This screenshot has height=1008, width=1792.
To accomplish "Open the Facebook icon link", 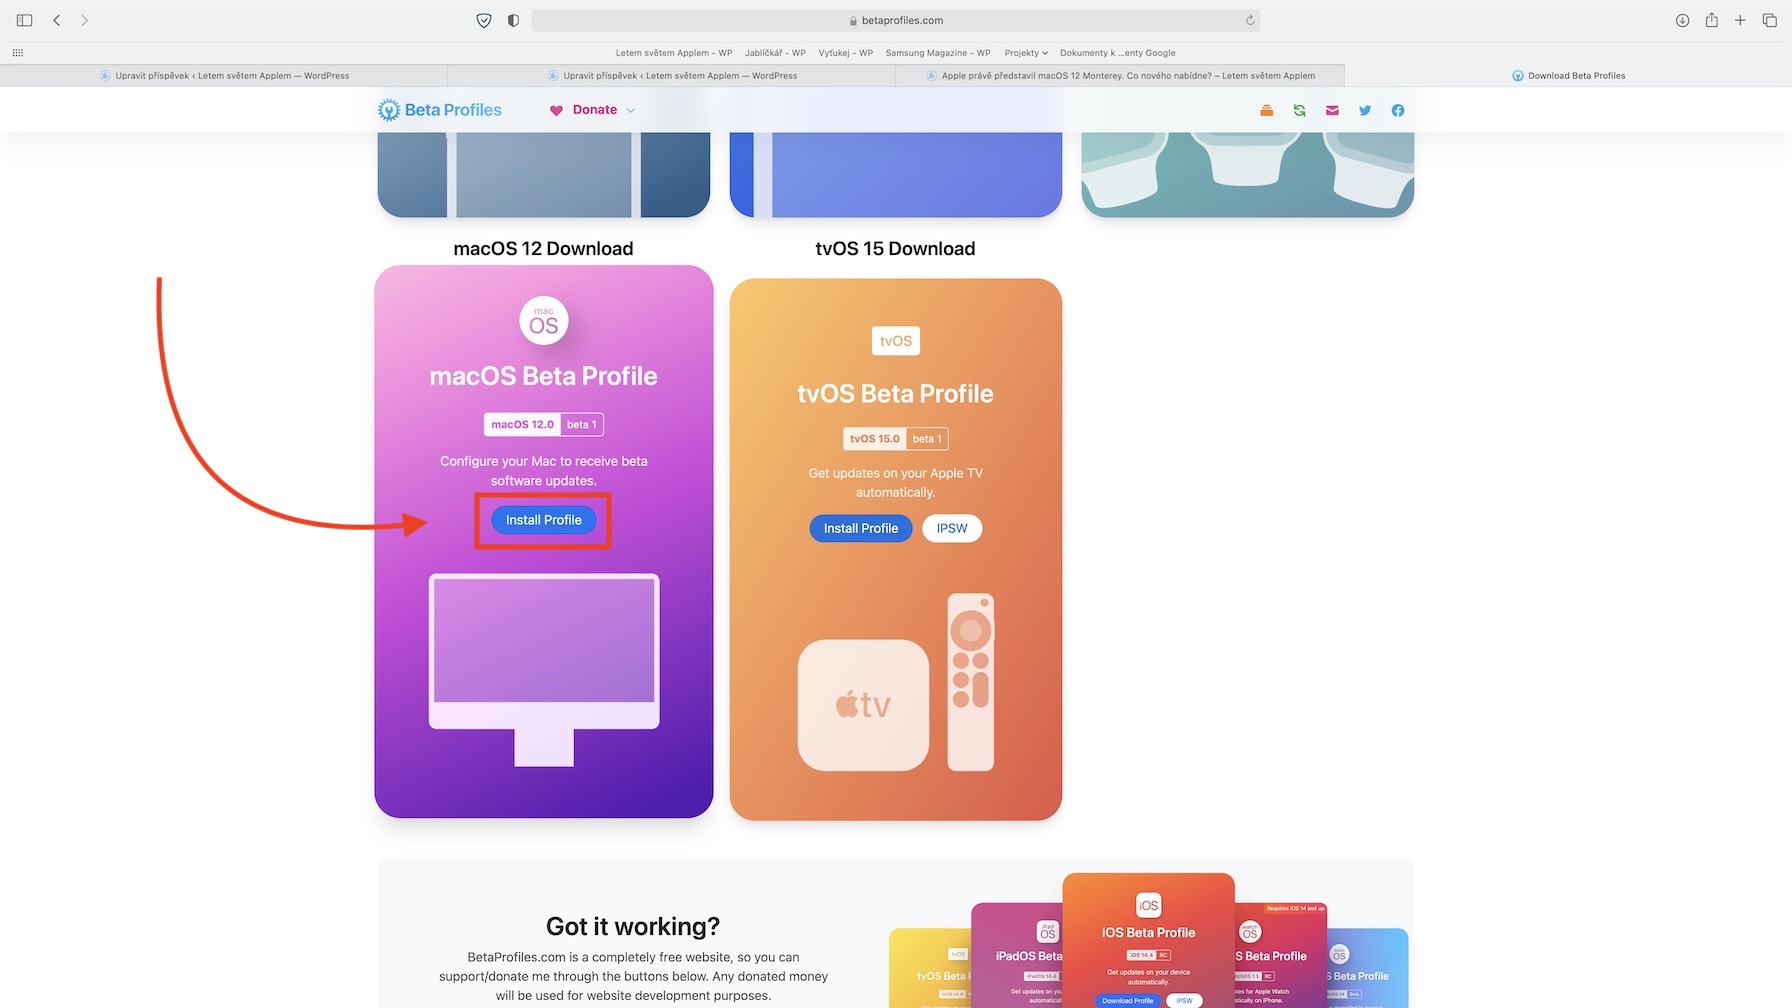I will 1398,110.
